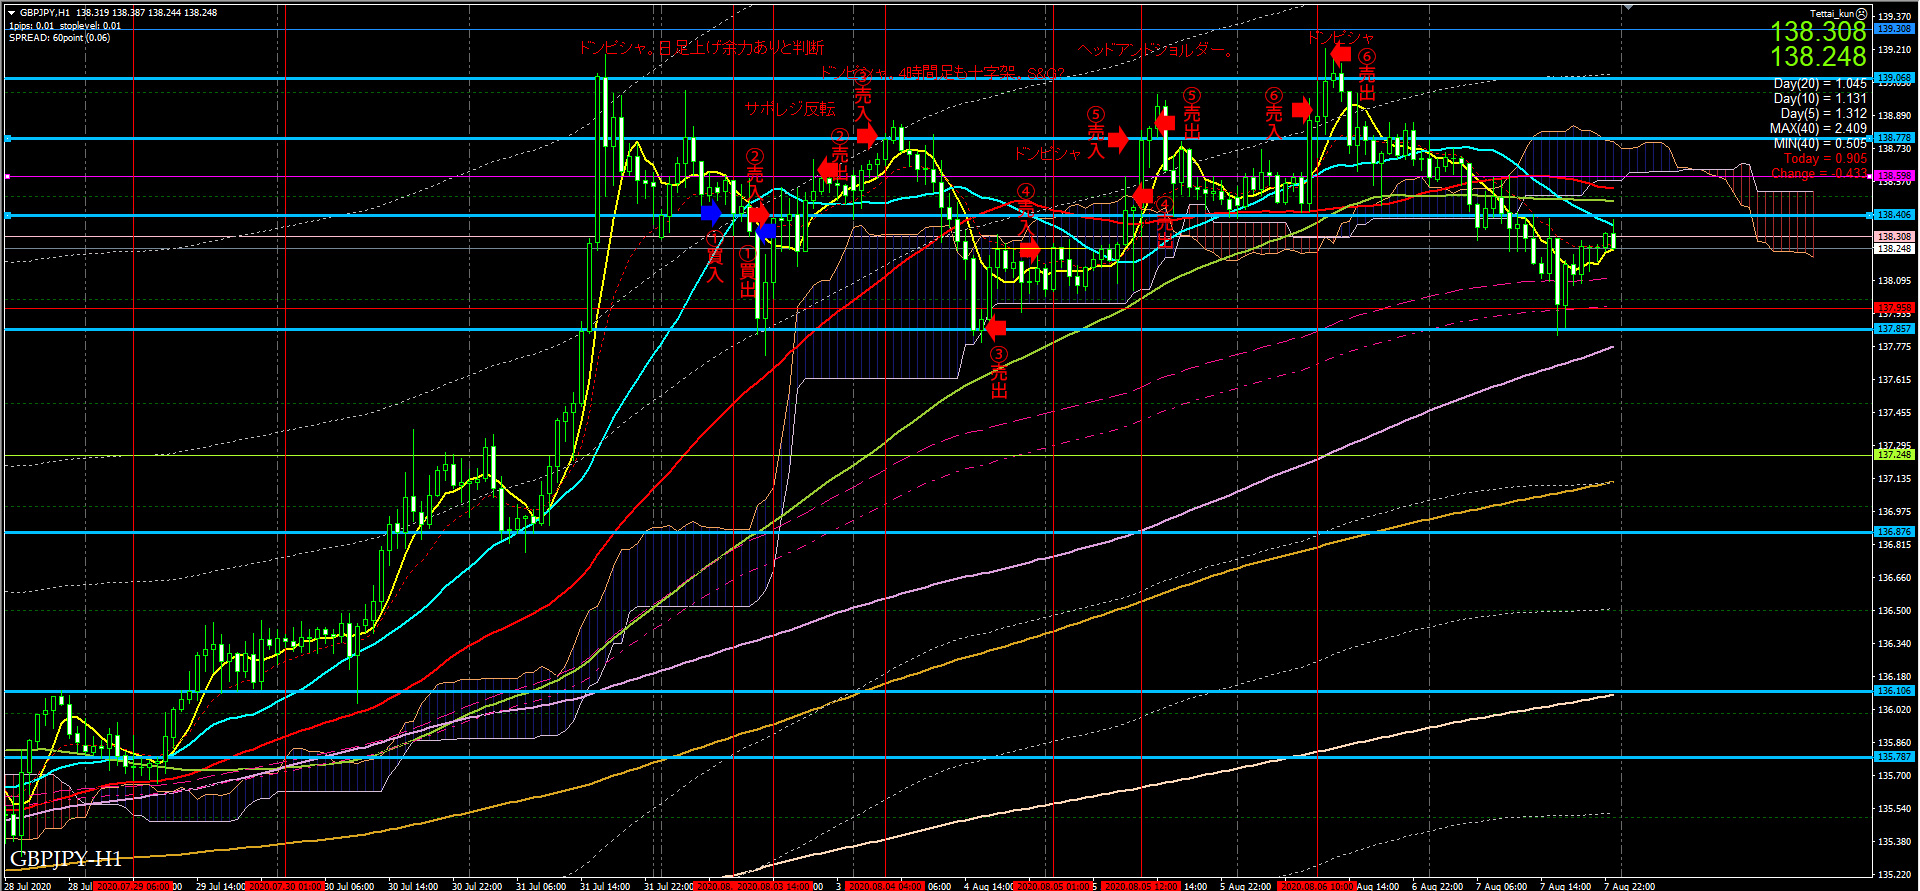Click the GBPJPY H1 watermark label bottom-left
Image resolution: width=1920 pixels, height=891 pixels.
click(x=66, y=859)
